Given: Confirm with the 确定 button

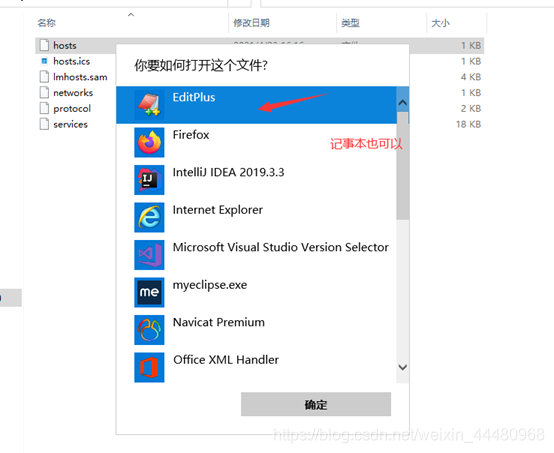Looking at the screenshot, I should pyautogui.click(x=316, y=404).
